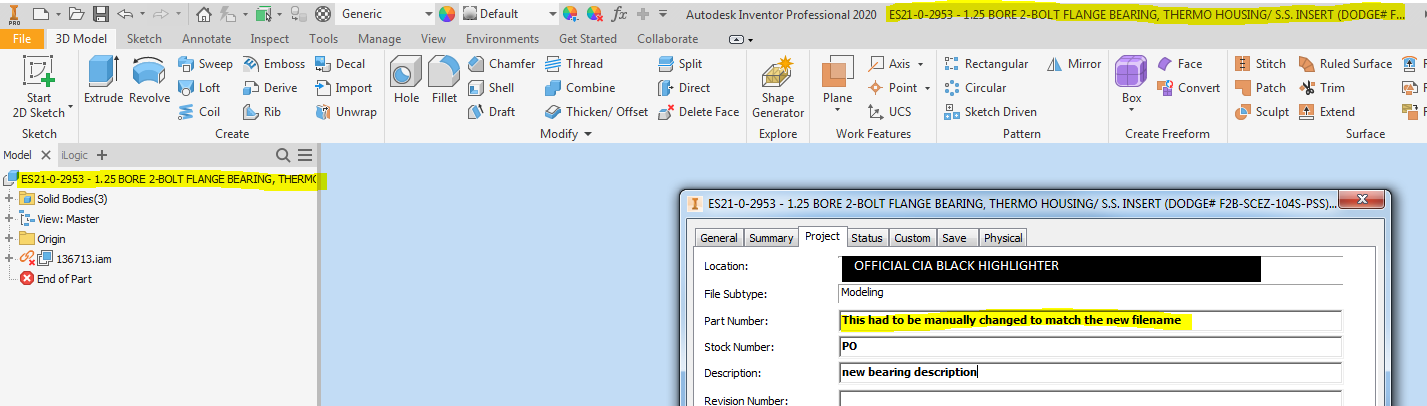1427x406 pixels.
Task: Open the Physical tab in properties dialog
Action: 1002,237
